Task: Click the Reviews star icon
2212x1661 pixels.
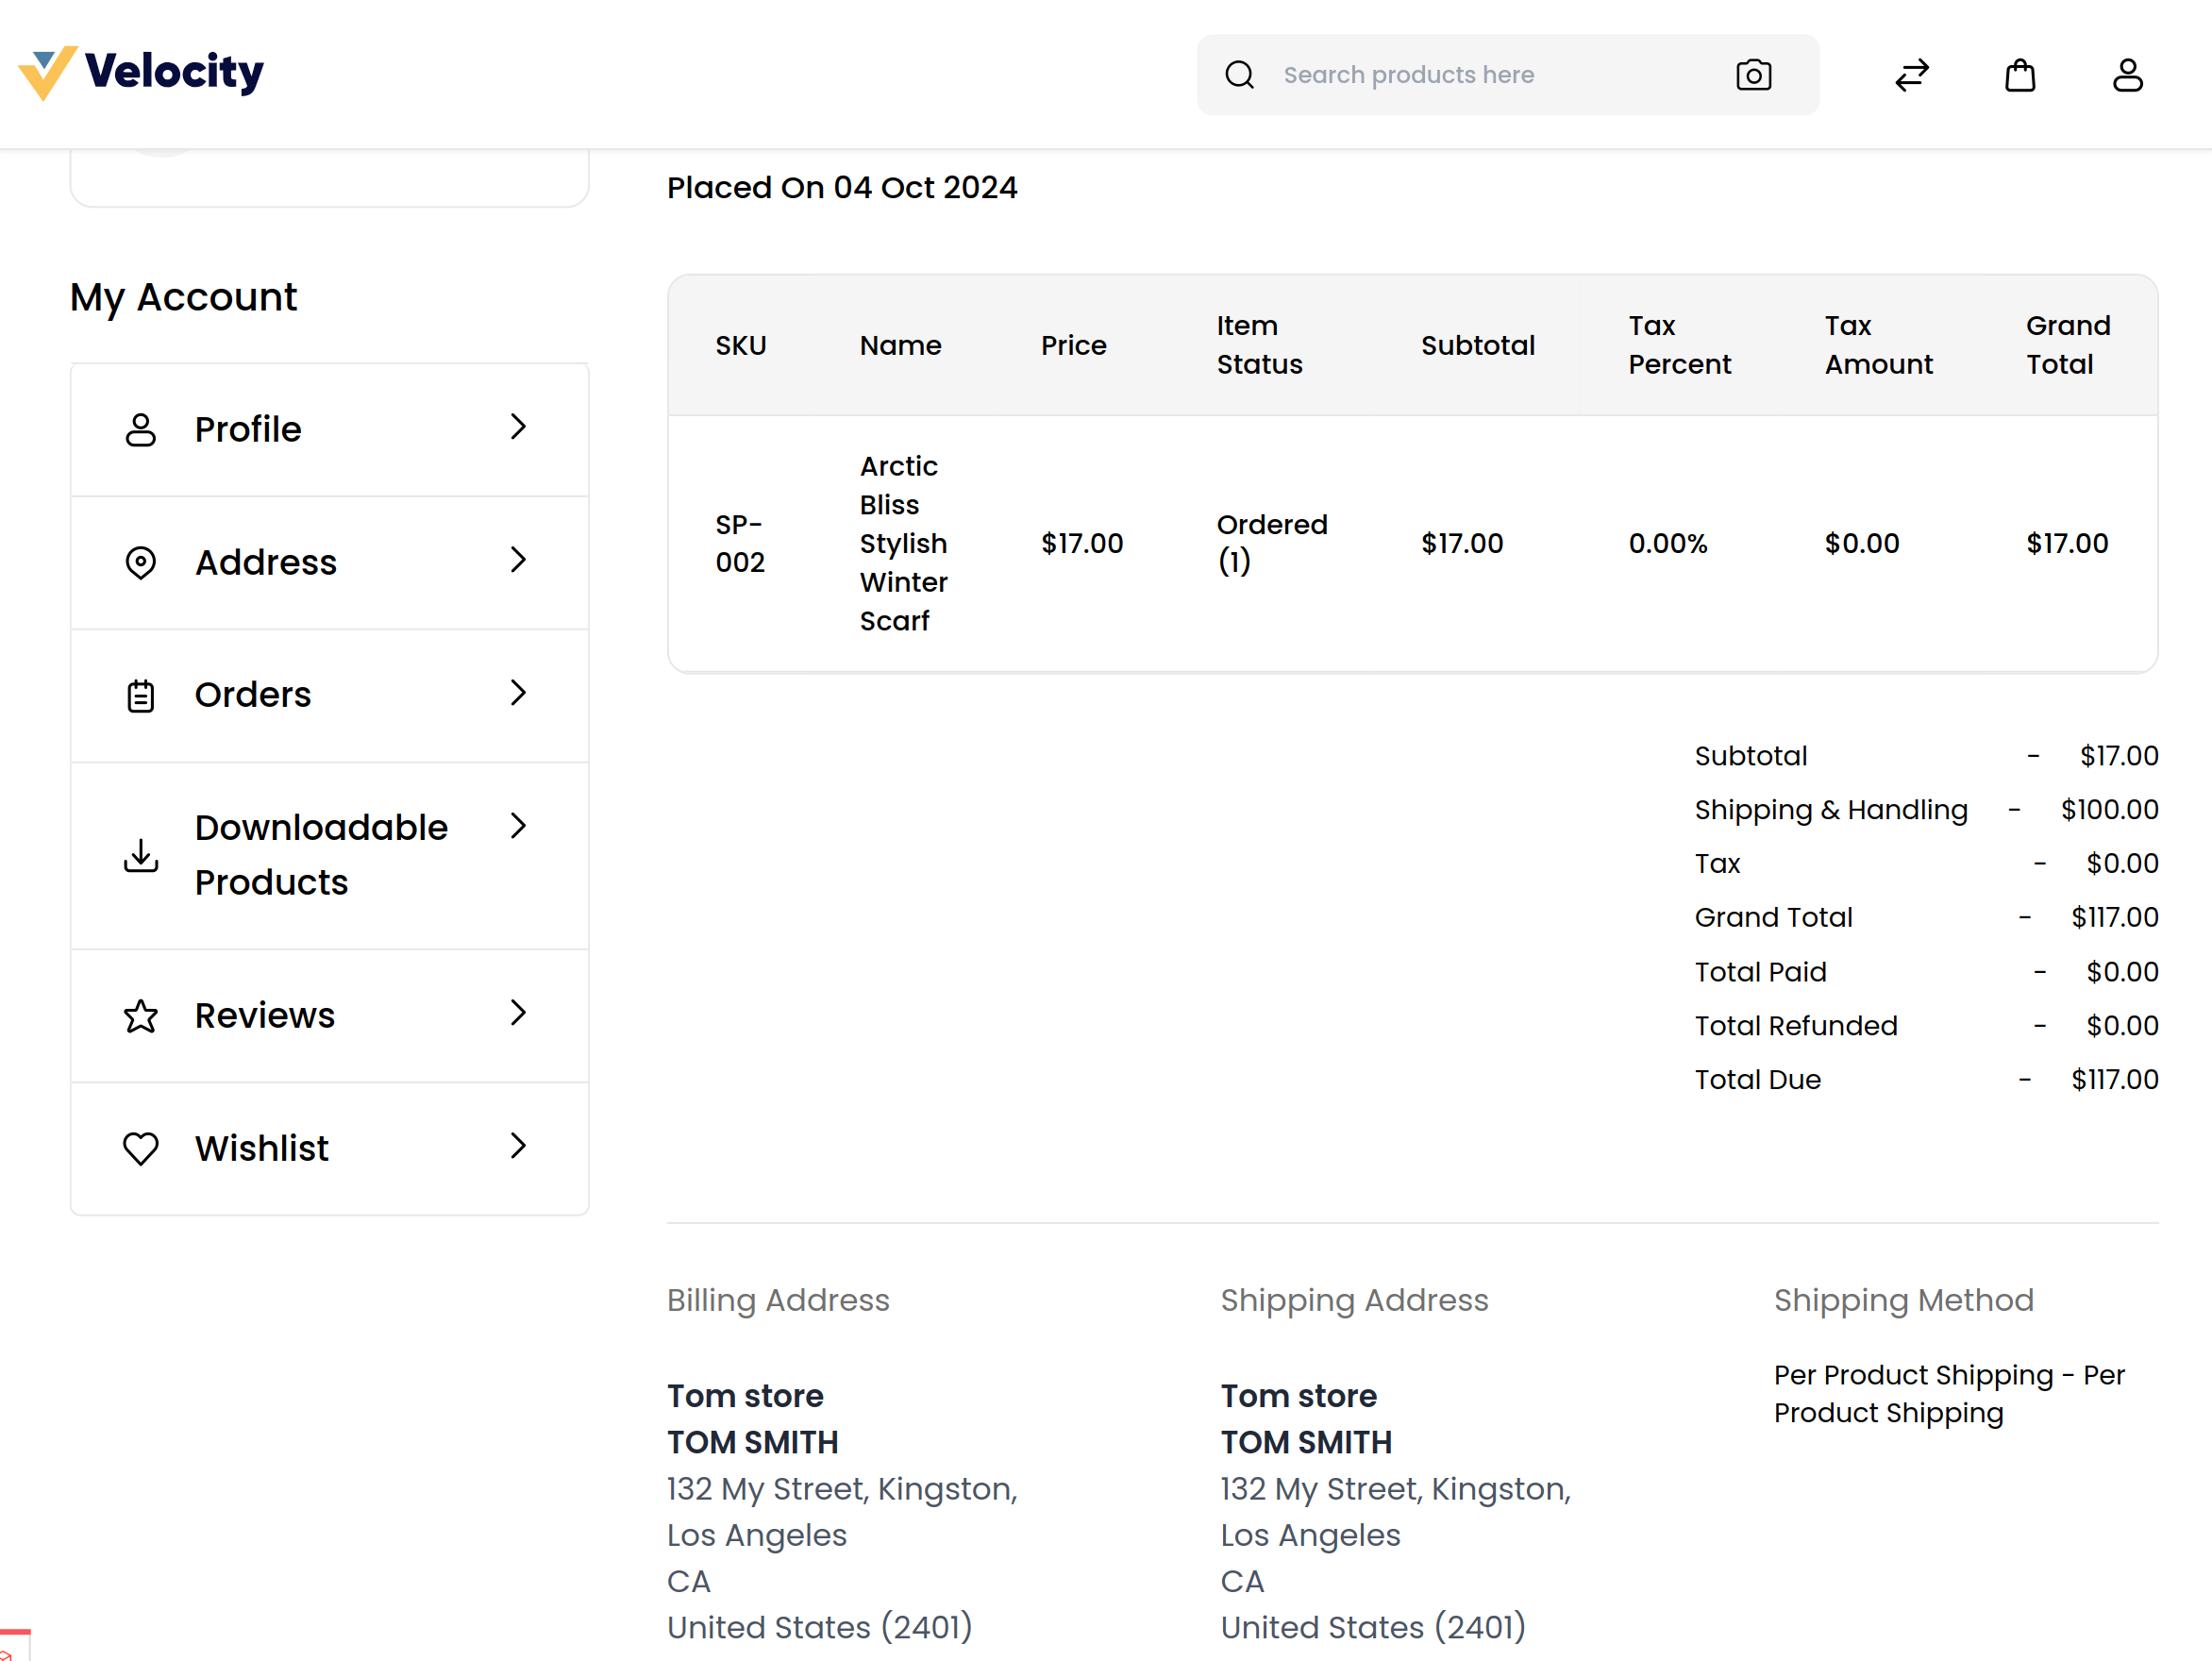Action: click(x=141, y=1016)
